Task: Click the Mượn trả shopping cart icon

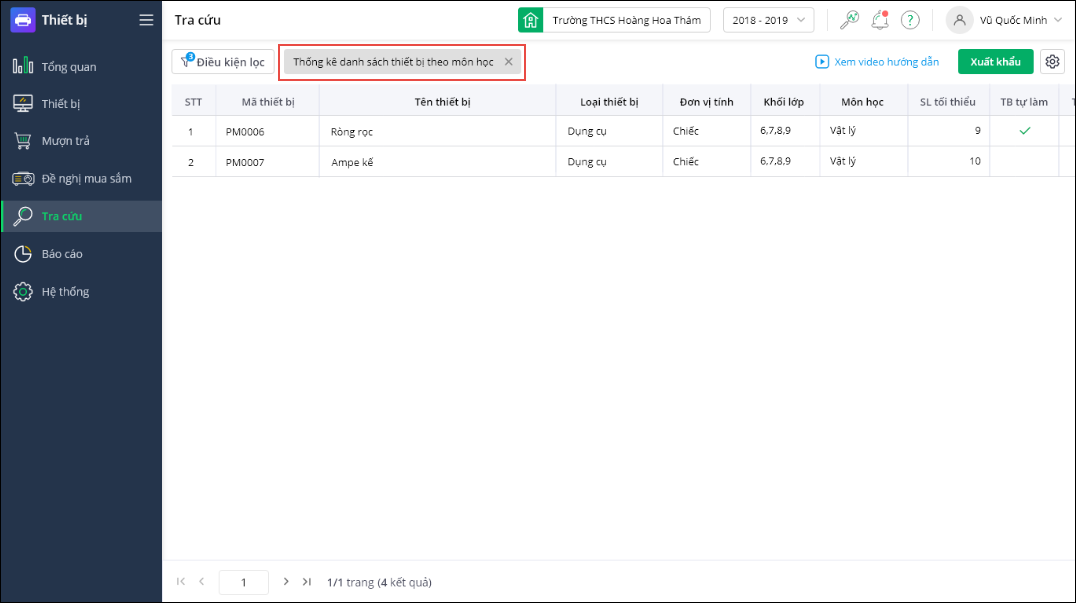Action: pos(23,141)
